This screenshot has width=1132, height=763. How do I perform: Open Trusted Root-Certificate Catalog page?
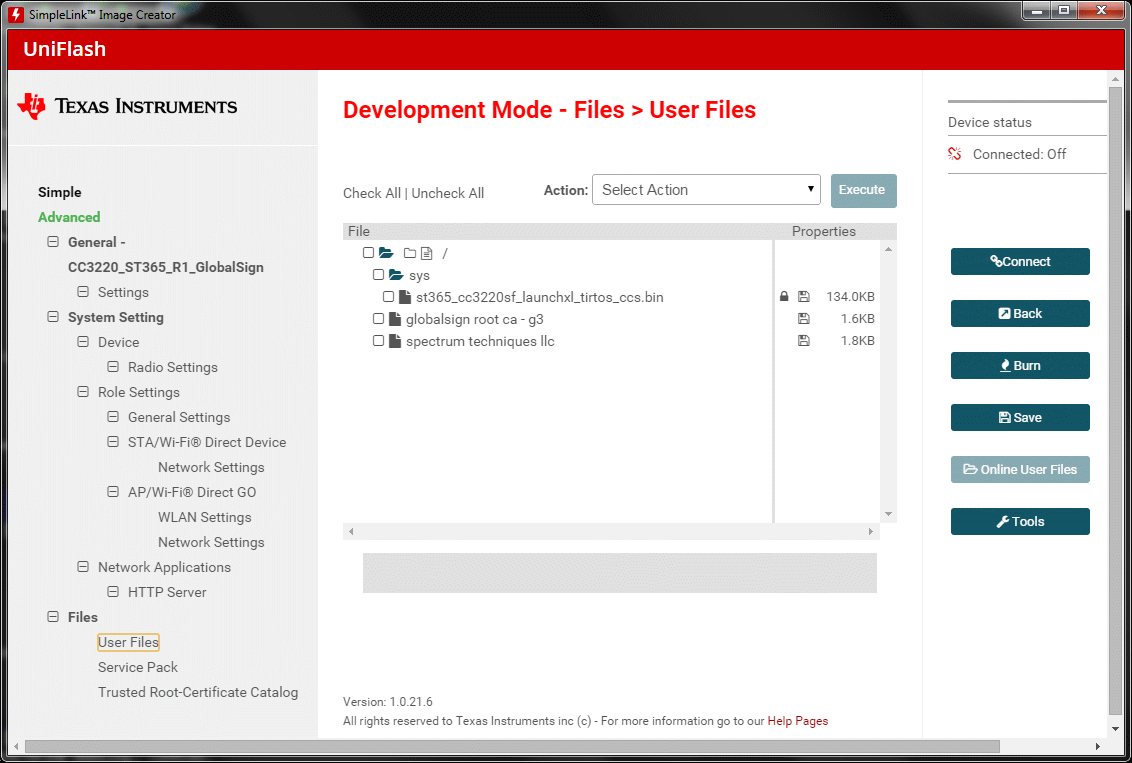click(x=198, y=692)
